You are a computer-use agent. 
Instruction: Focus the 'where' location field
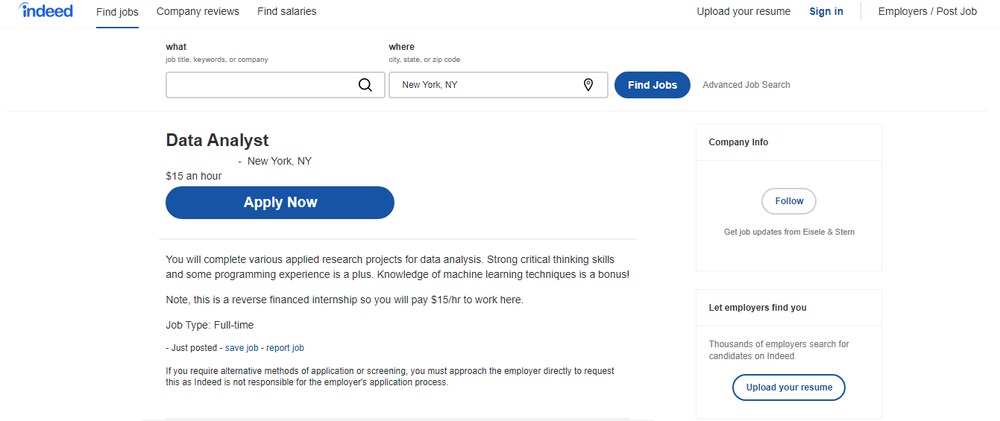point(488,85)
